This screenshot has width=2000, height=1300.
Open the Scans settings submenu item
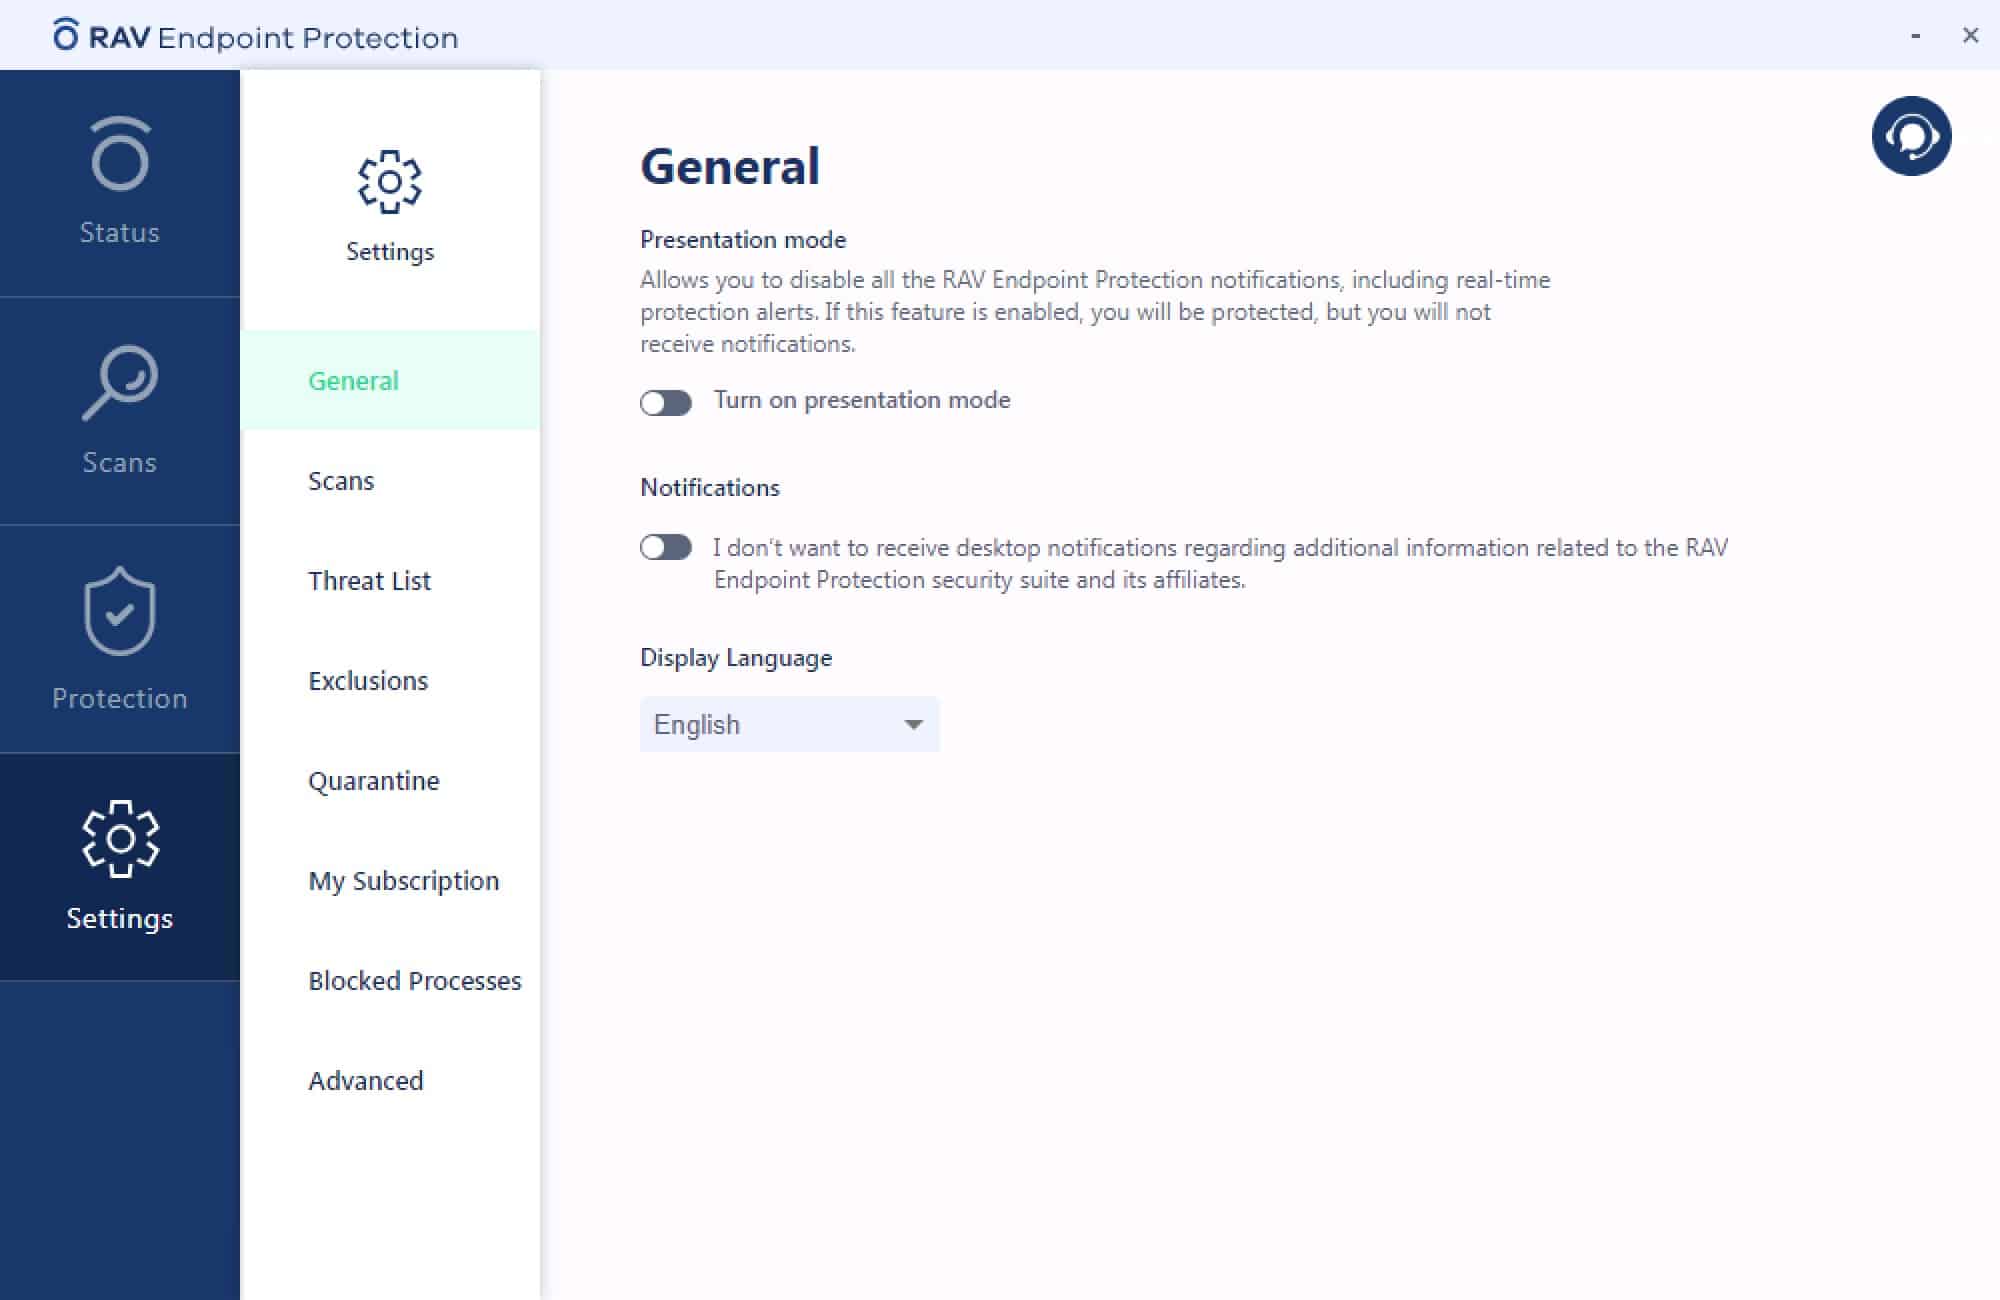tap(390, 480)
